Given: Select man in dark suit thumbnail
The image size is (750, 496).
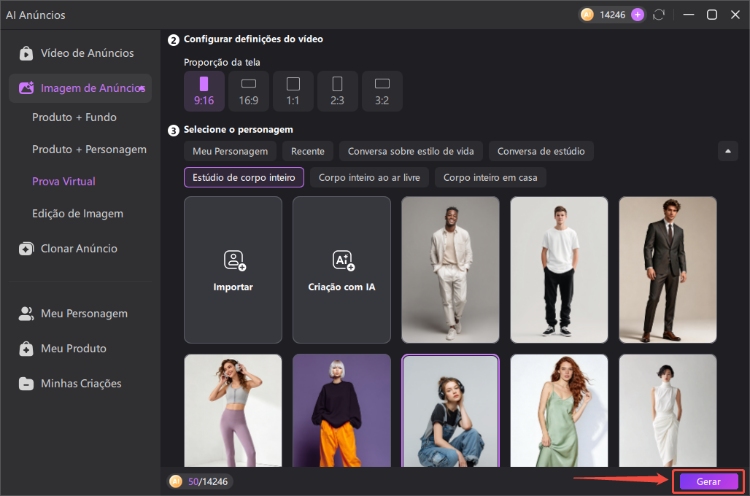Looking at the screenshot, I should (x=668, y=270).
